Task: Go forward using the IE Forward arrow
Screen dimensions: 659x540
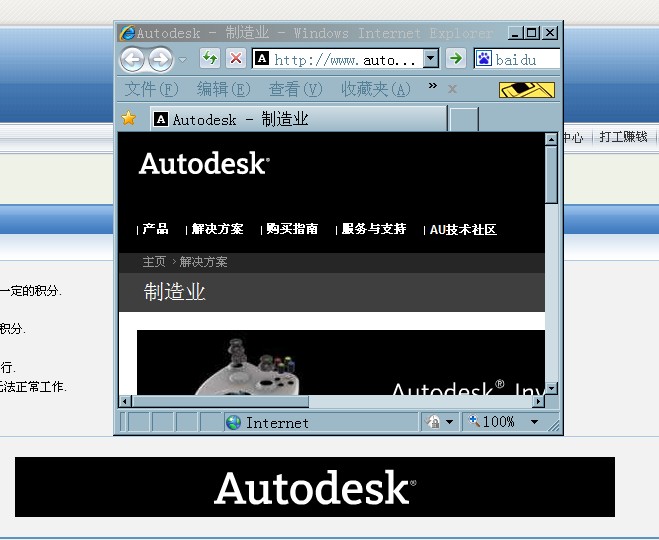Action: [160, 59]
